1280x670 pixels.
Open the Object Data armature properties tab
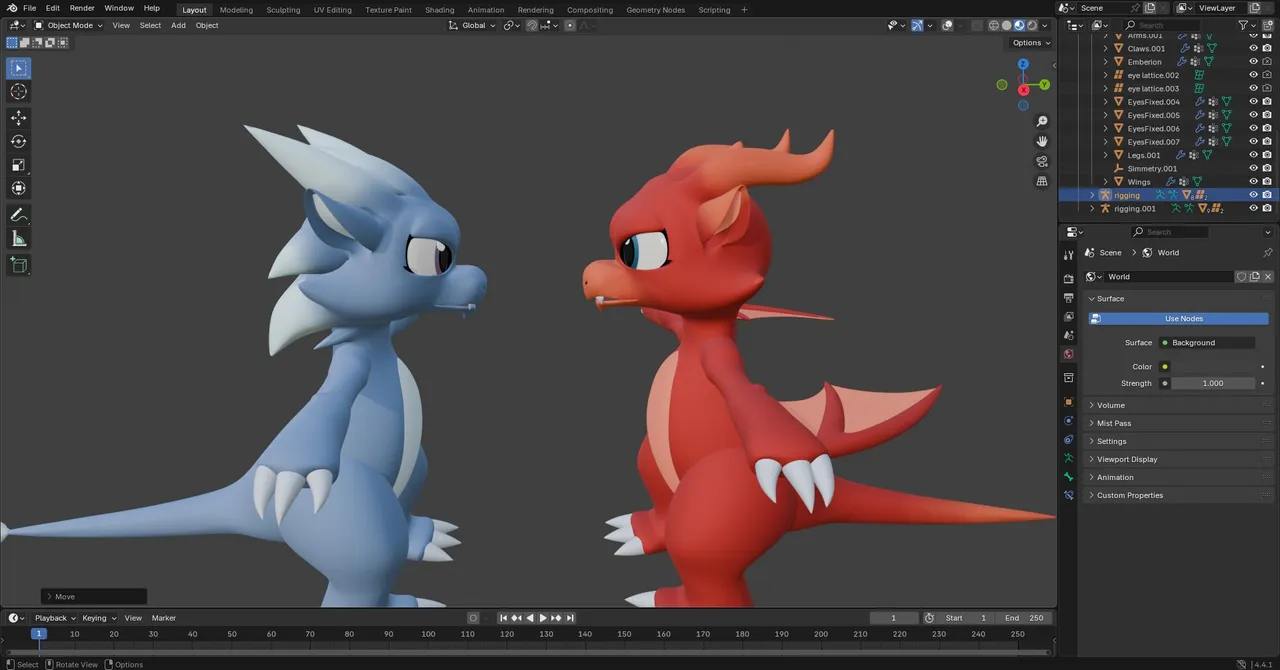click(x=1068, y=458)
